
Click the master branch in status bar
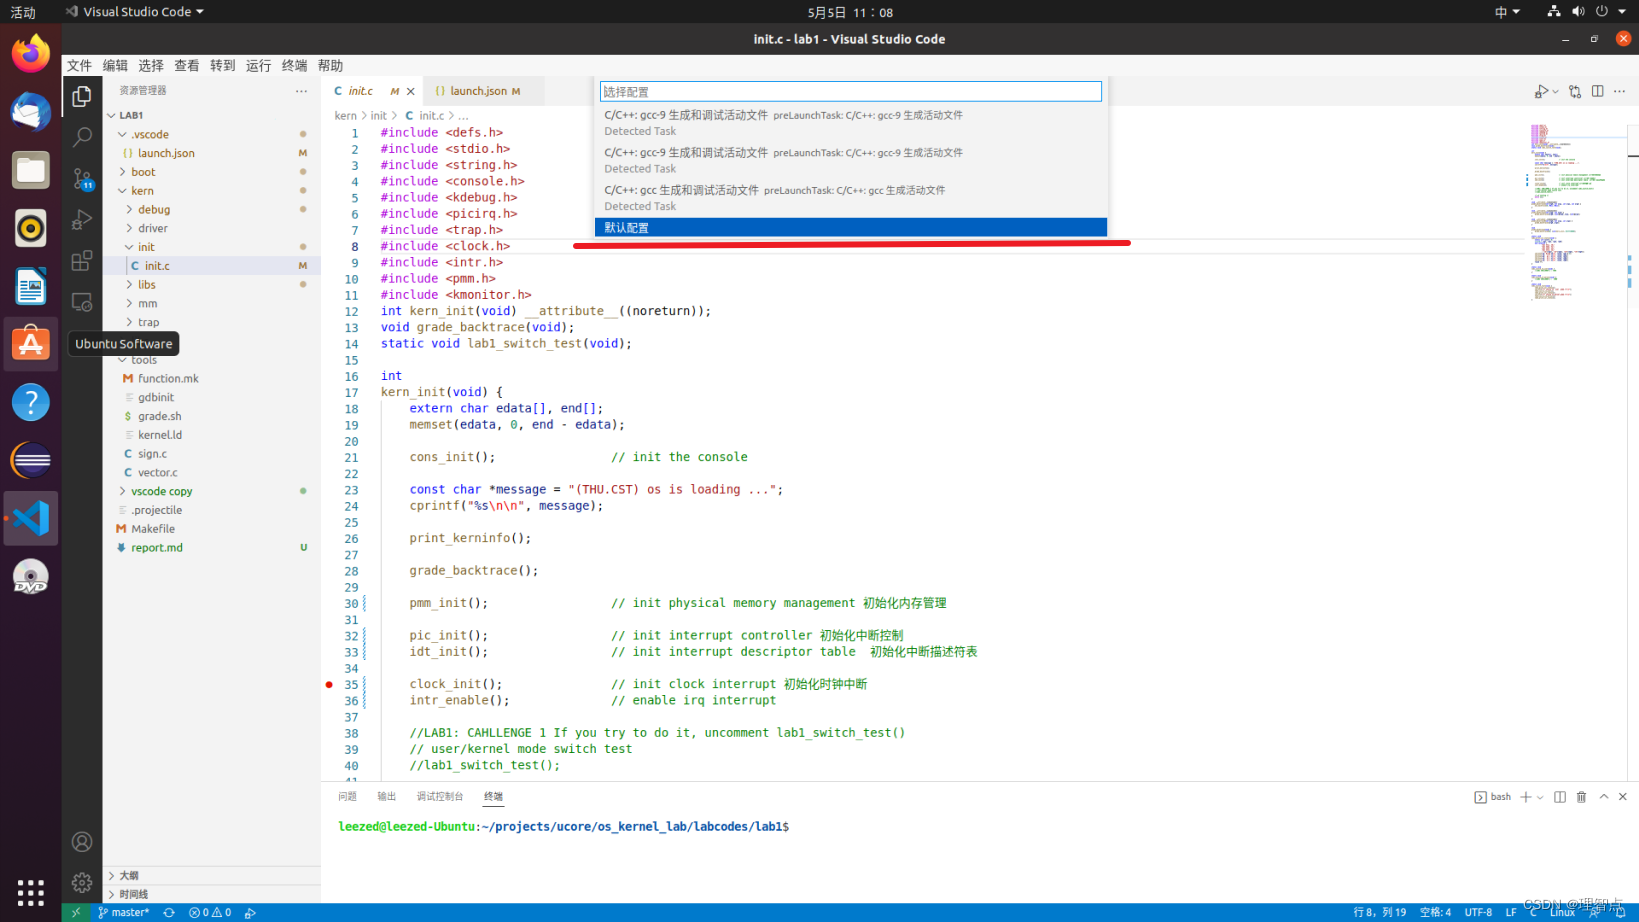[124, 912]
